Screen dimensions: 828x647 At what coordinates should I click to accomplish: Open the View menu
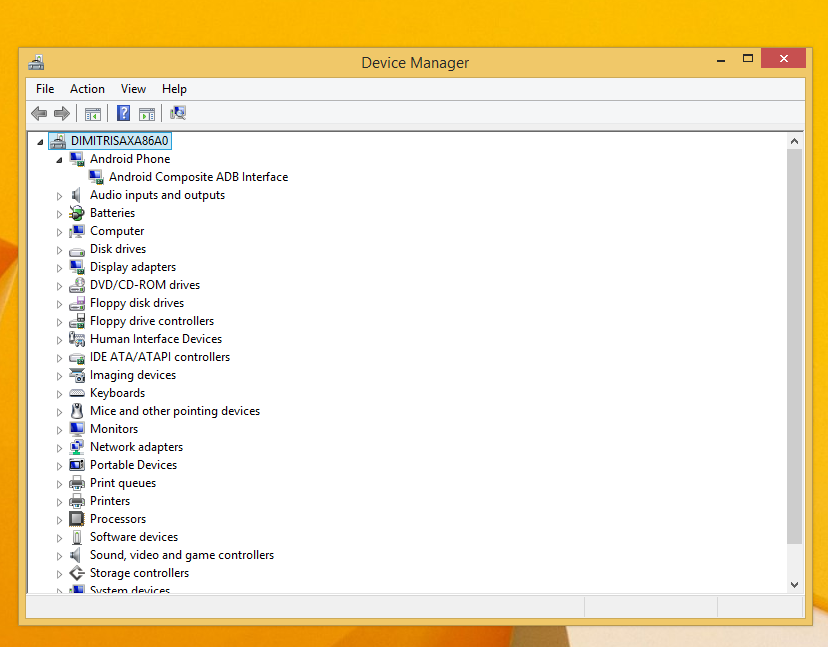click(133, 89)
